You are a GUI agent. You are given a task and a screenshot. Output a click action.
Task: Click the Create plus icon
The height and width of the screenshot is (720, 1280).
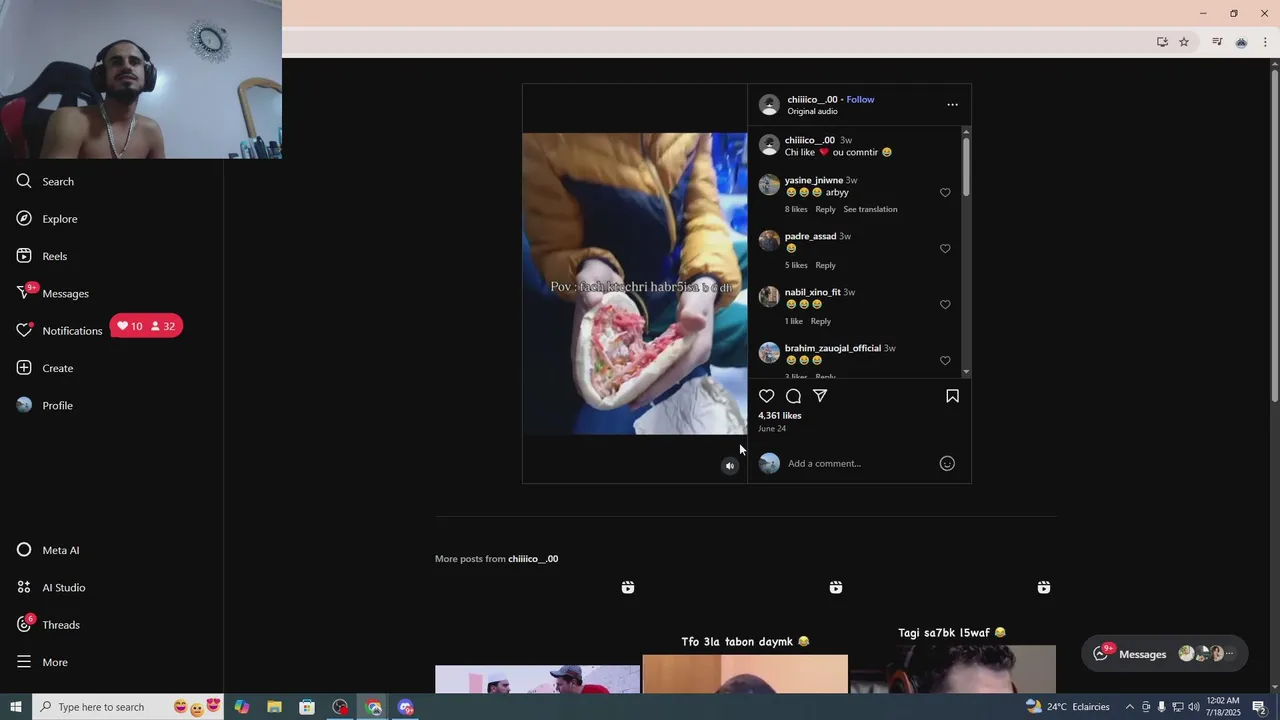24,368
